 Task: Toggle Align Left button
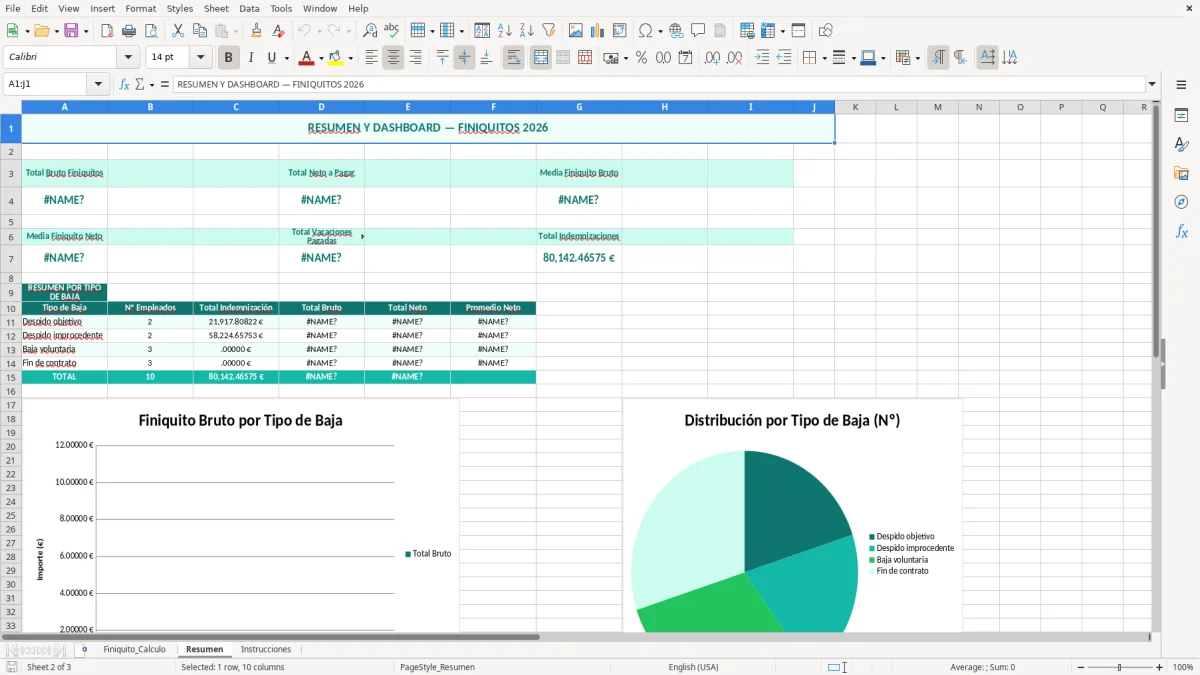click(x=371, y=58)
